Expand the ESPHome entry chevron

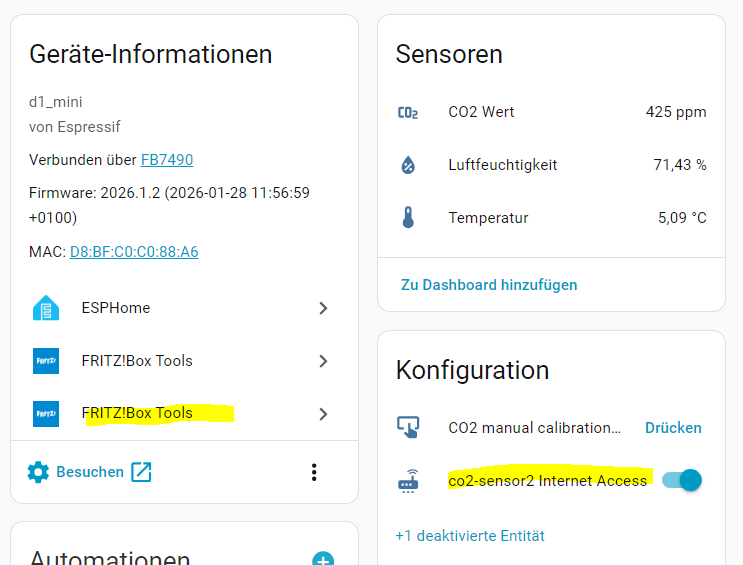323,308
